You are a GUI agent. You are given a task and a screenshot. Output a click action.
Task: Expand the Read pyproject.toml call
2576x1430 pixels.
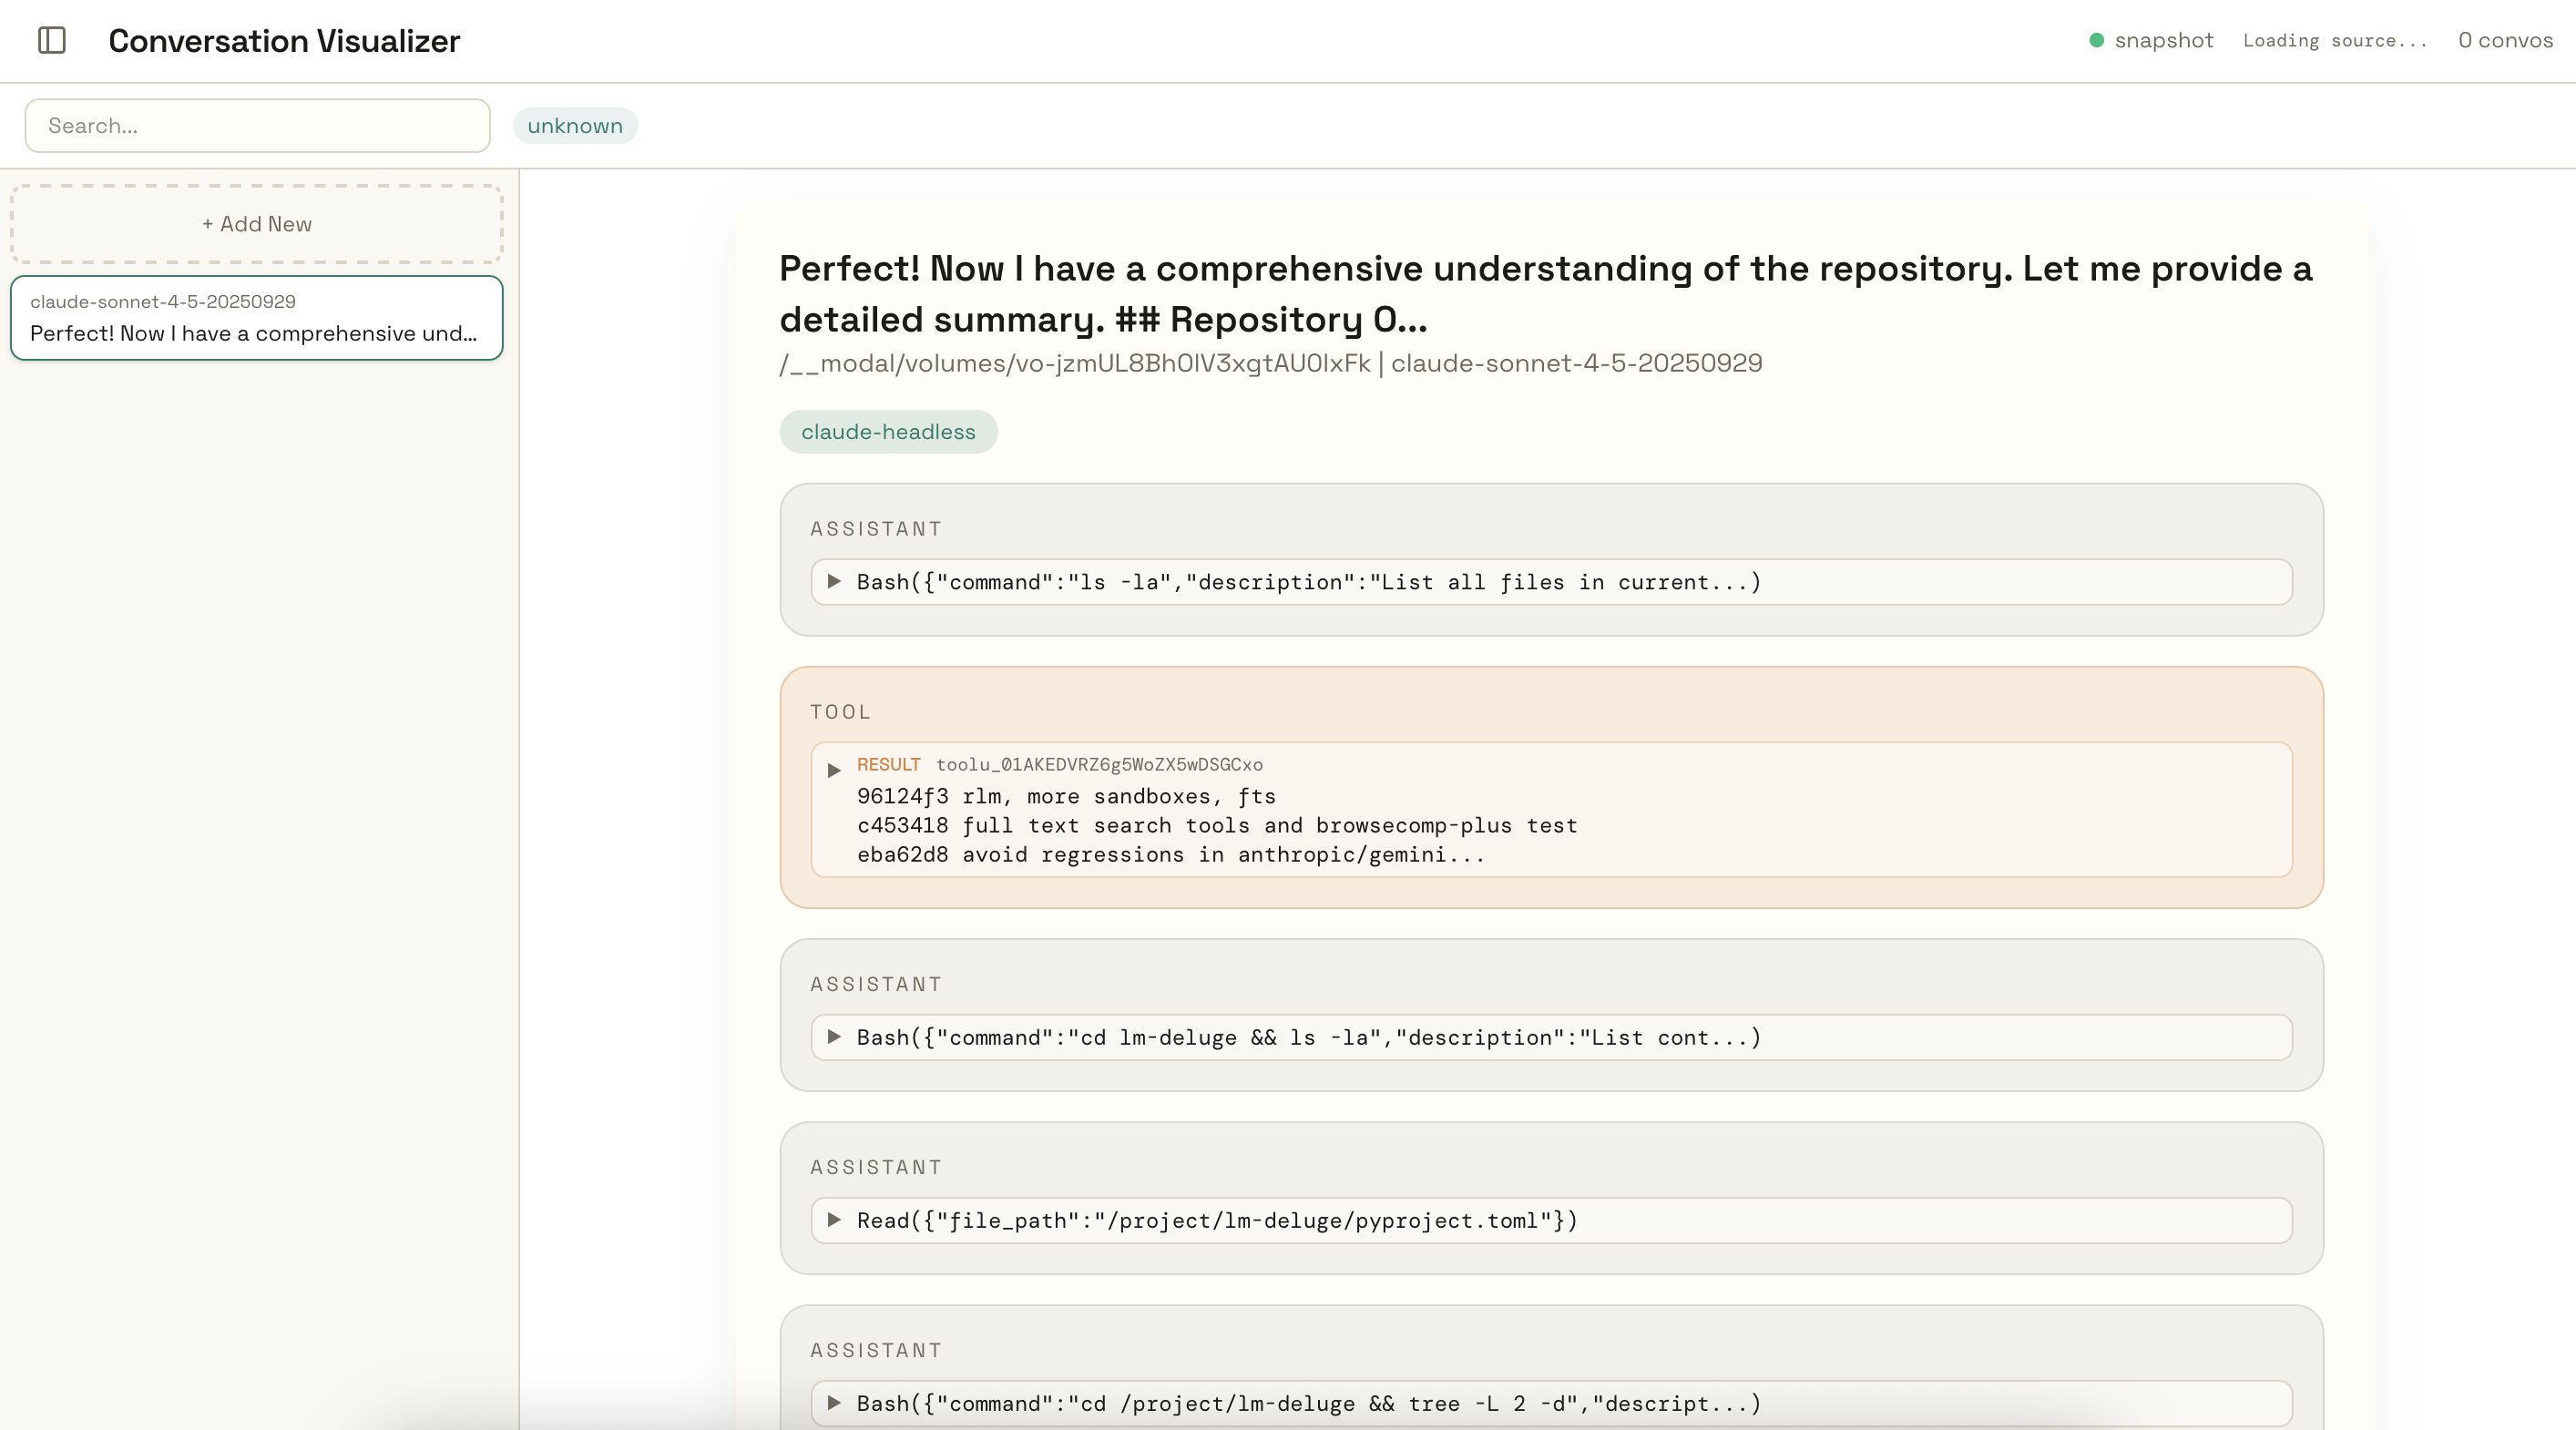[834, 1220]
